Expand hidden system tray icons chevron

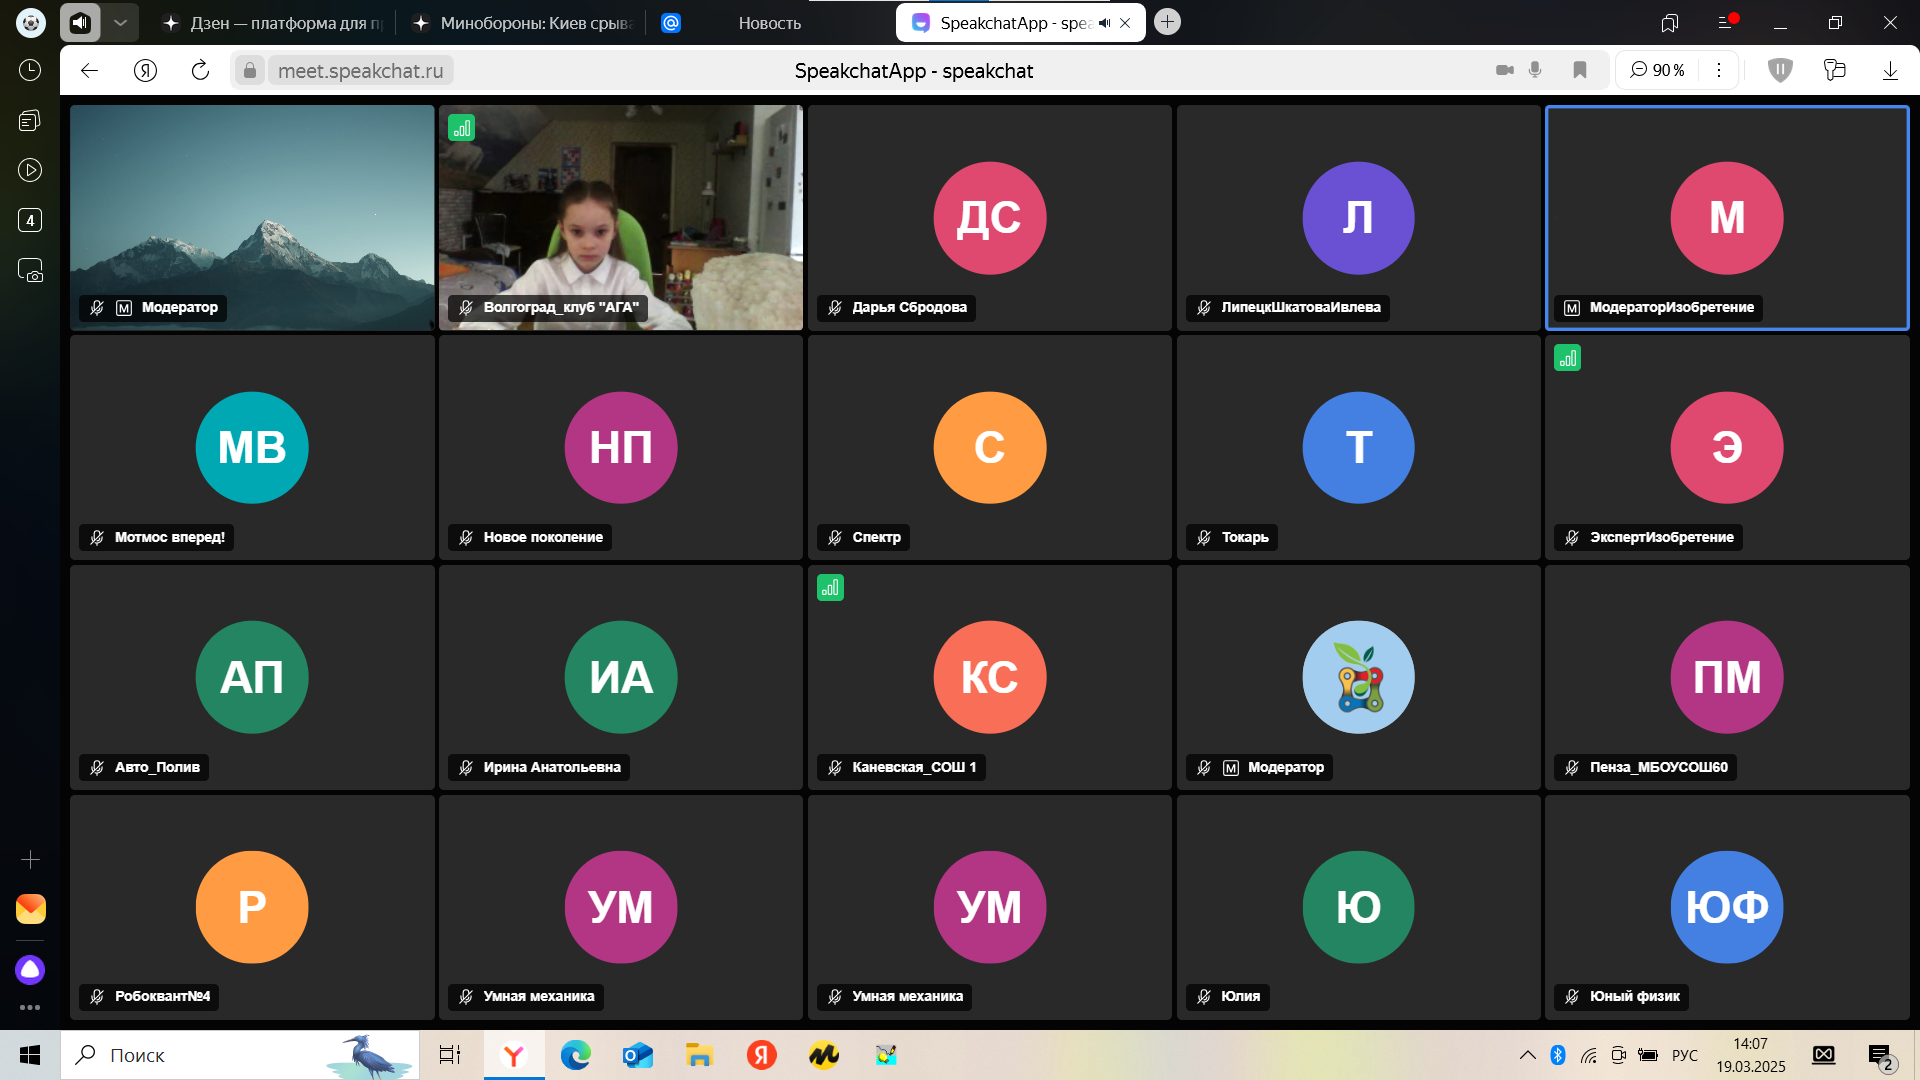(x=1527, y=1055)
